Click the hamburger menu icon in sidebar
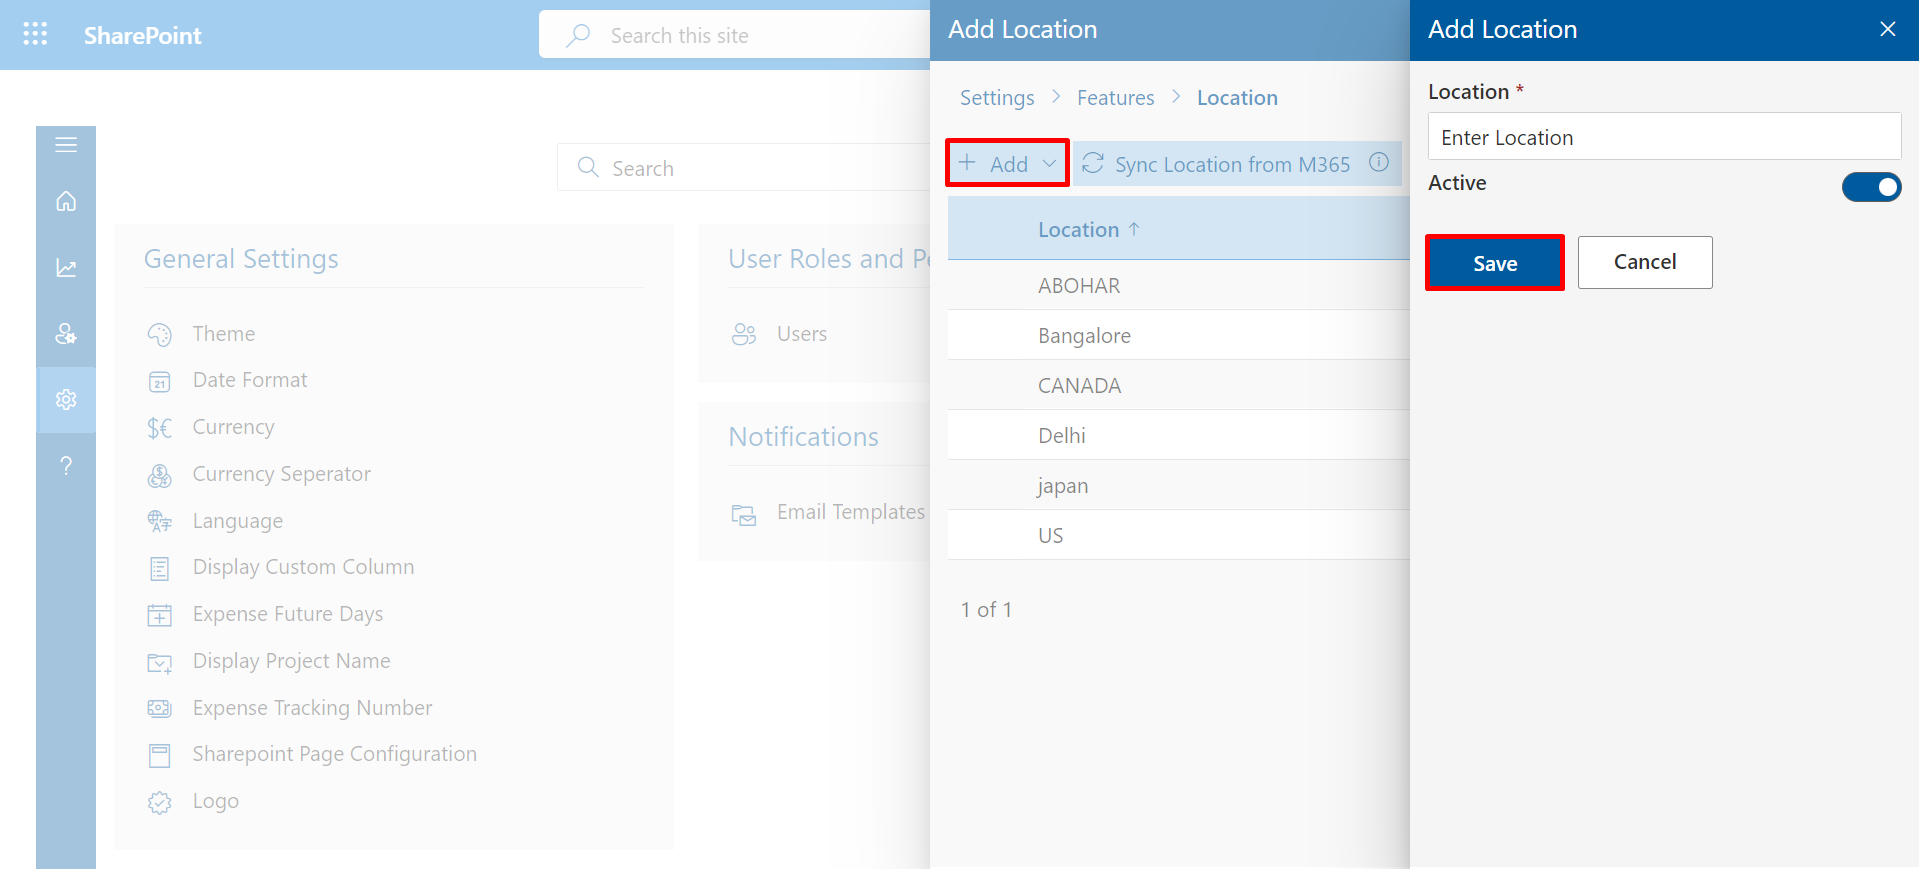Image resolution: width=1919 pixels, height=869 pixels. tap(66, 145)
